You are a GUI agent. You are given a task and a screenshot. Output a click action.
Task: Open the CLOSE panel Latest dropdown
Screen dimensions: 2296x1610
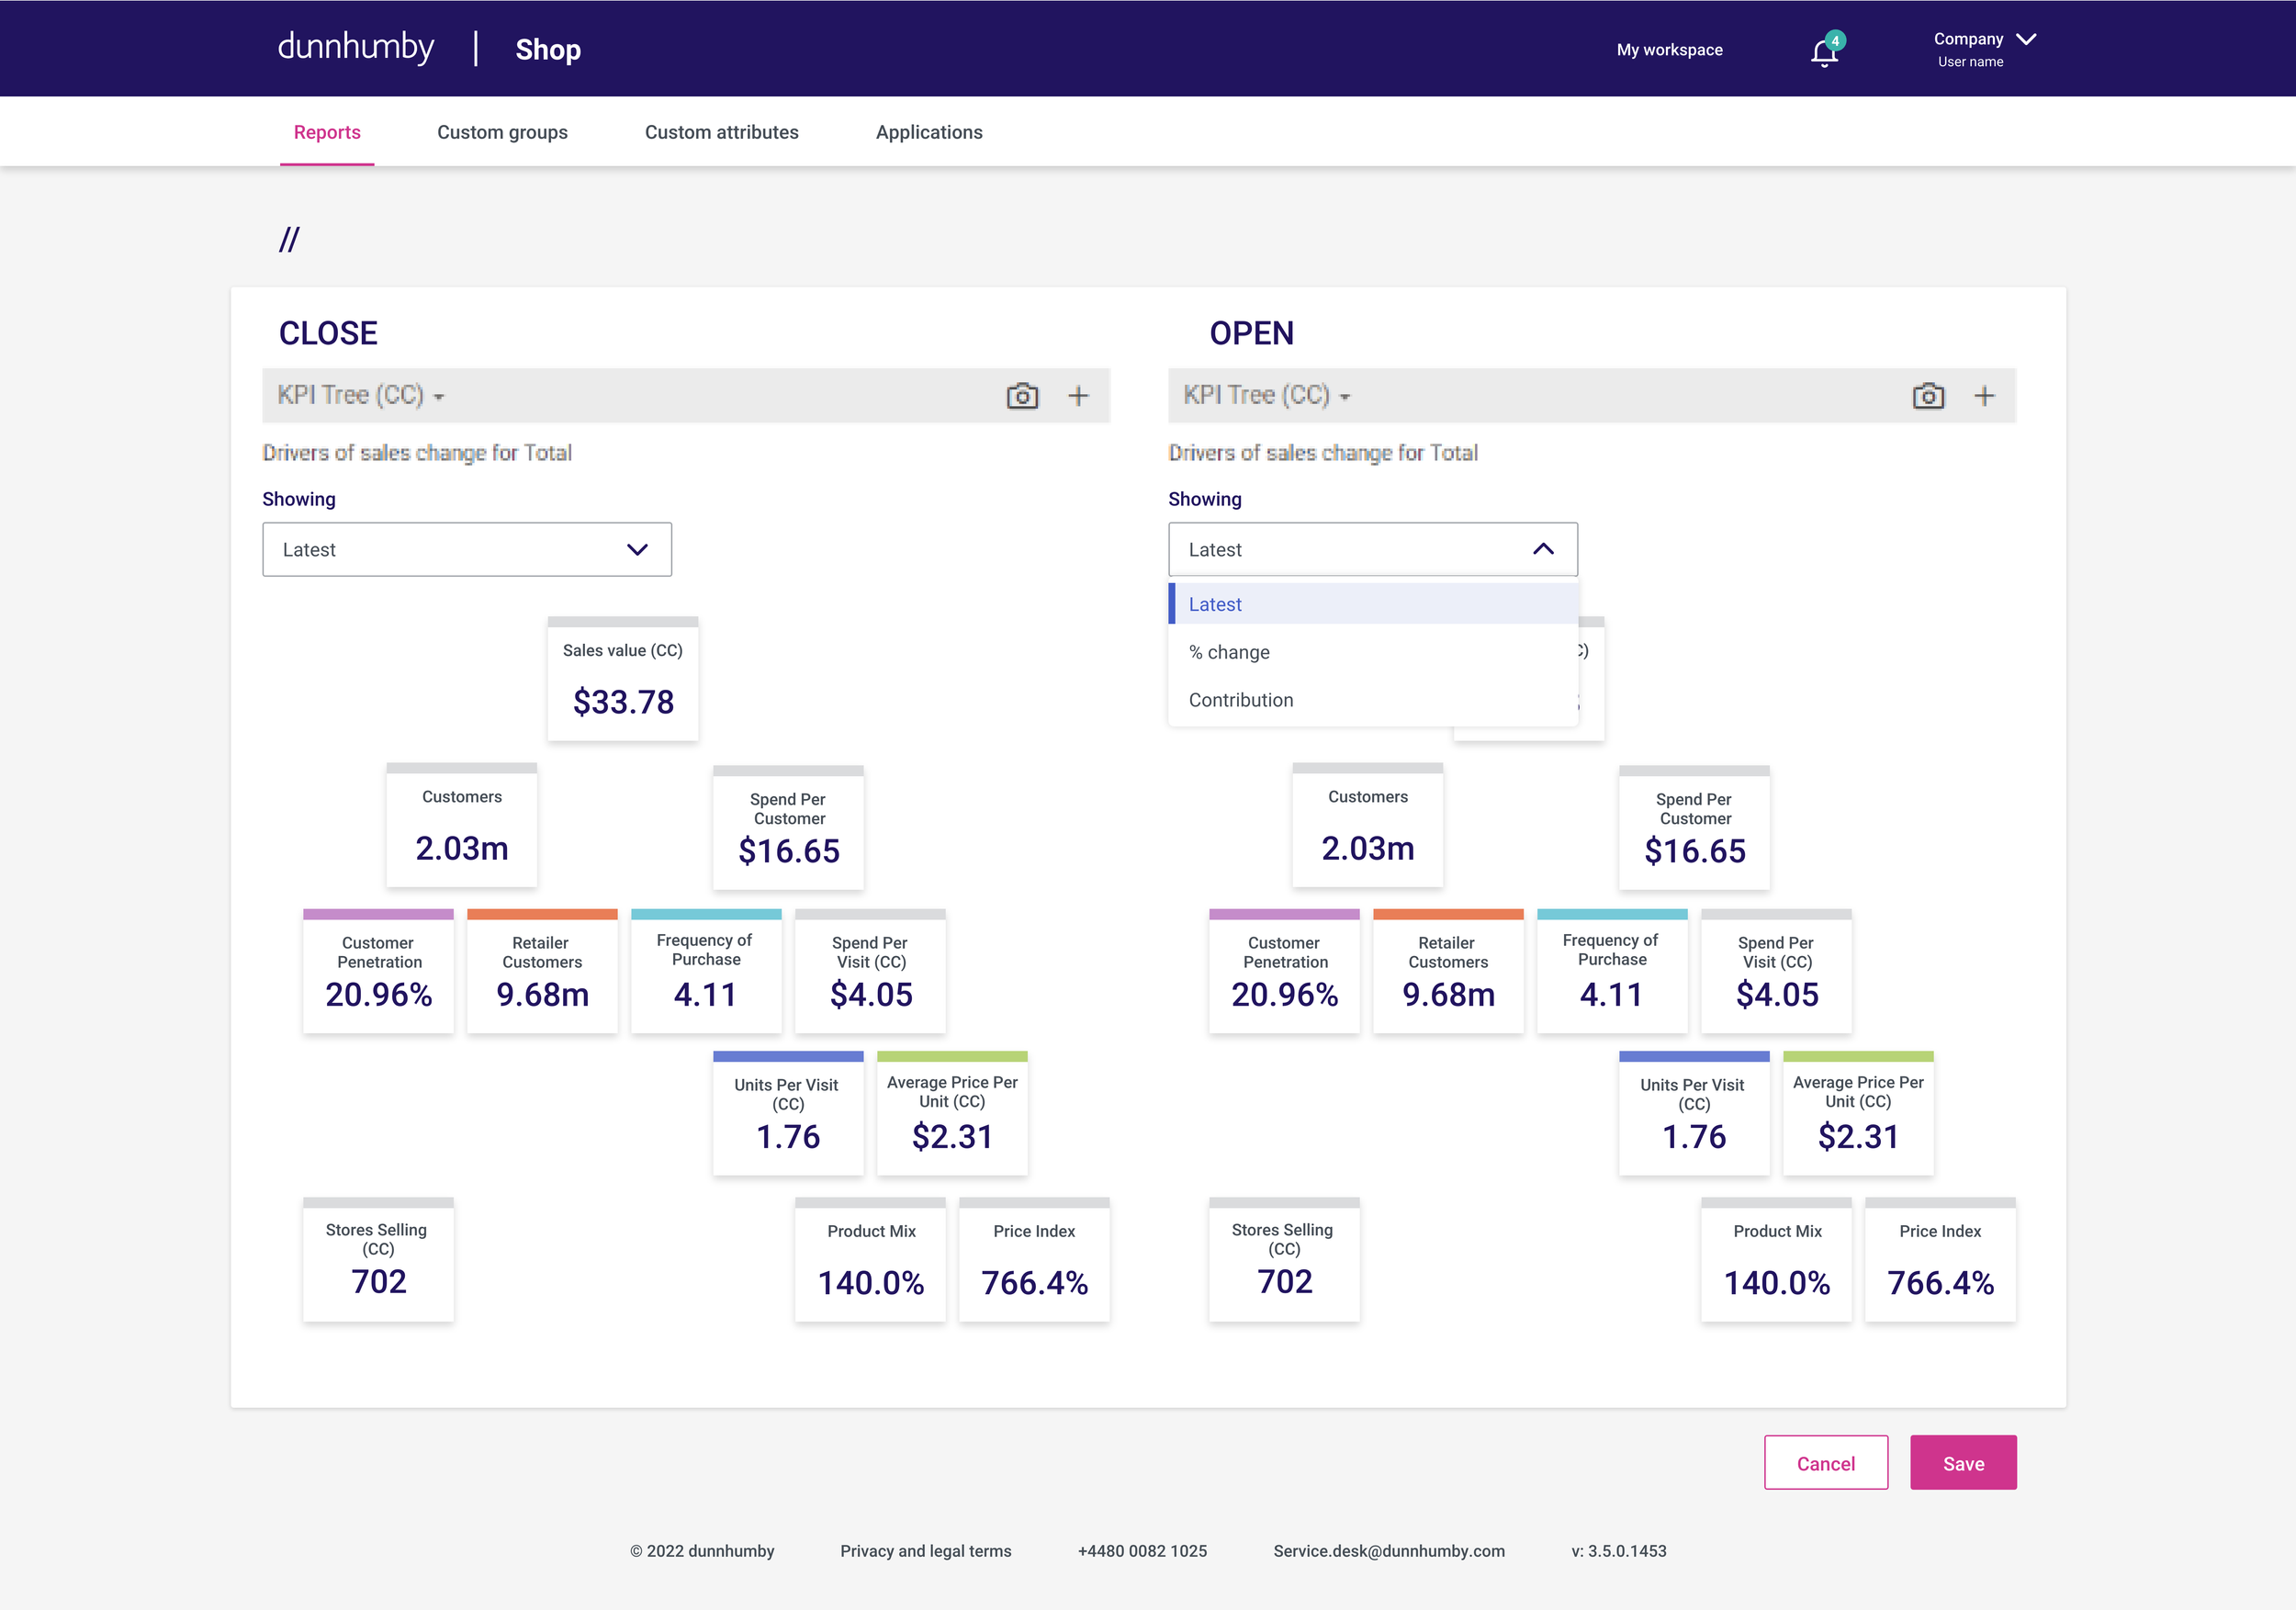point(466,549)
